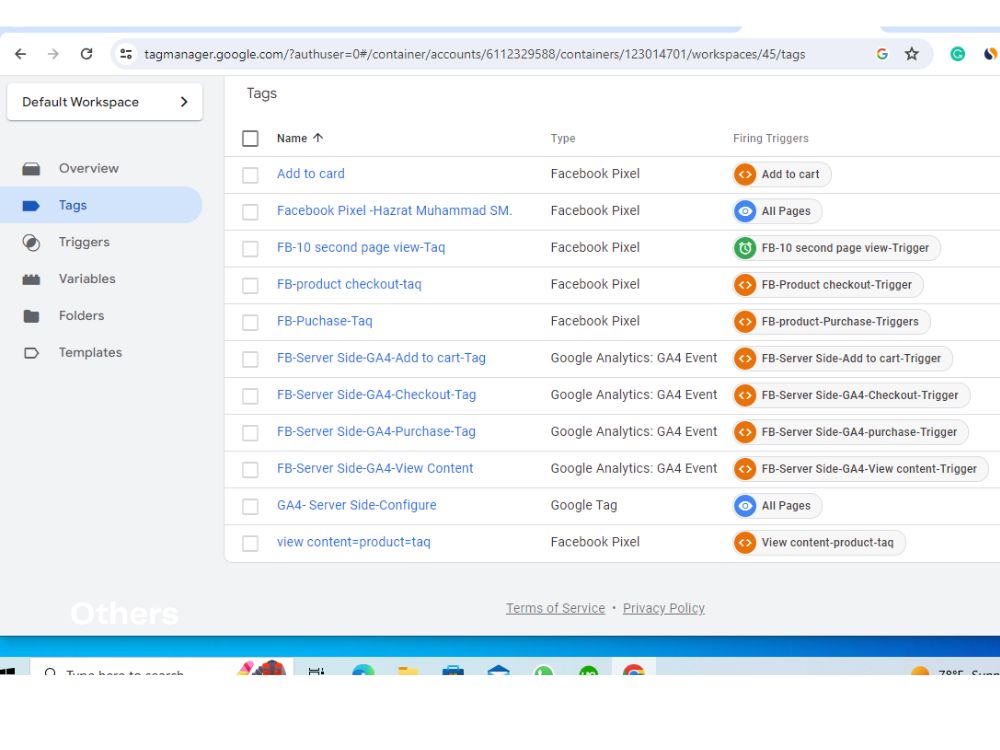Open site information icon in address bar
Viewport: 1000px width, 750px height.
click(126, 54)
